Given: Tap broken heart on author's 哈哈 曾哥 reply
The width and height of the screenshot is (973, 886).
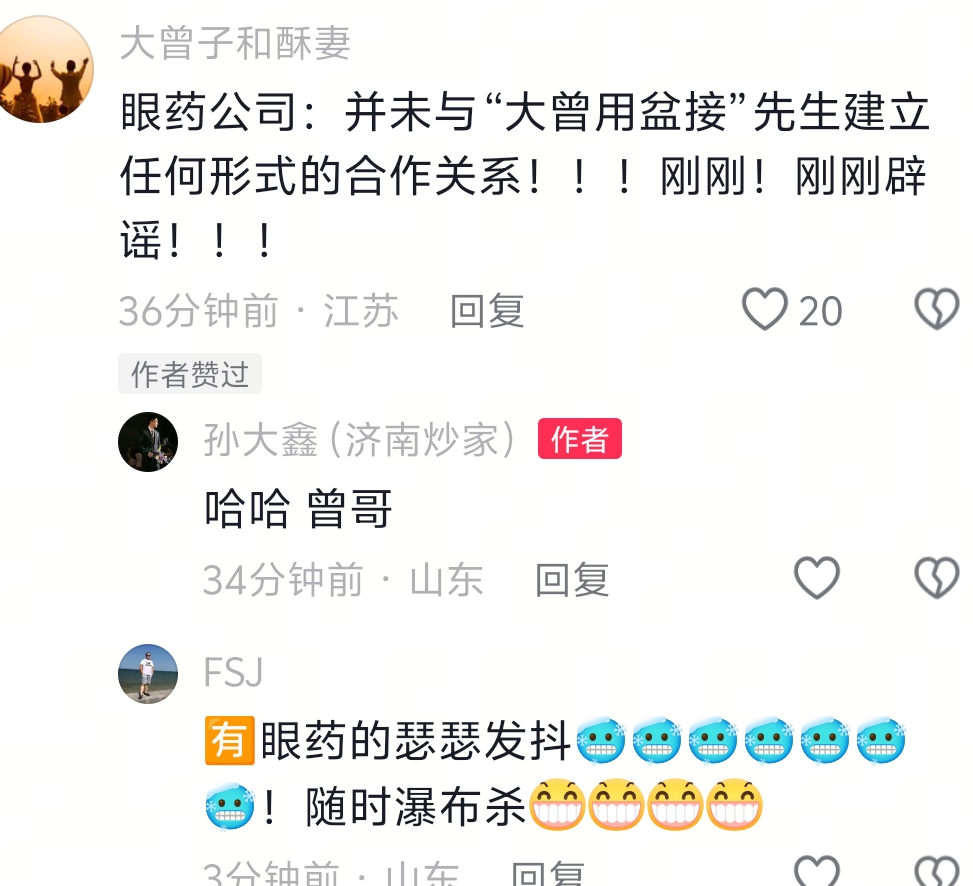Looking at the screenshot, I should pos(938,578).
